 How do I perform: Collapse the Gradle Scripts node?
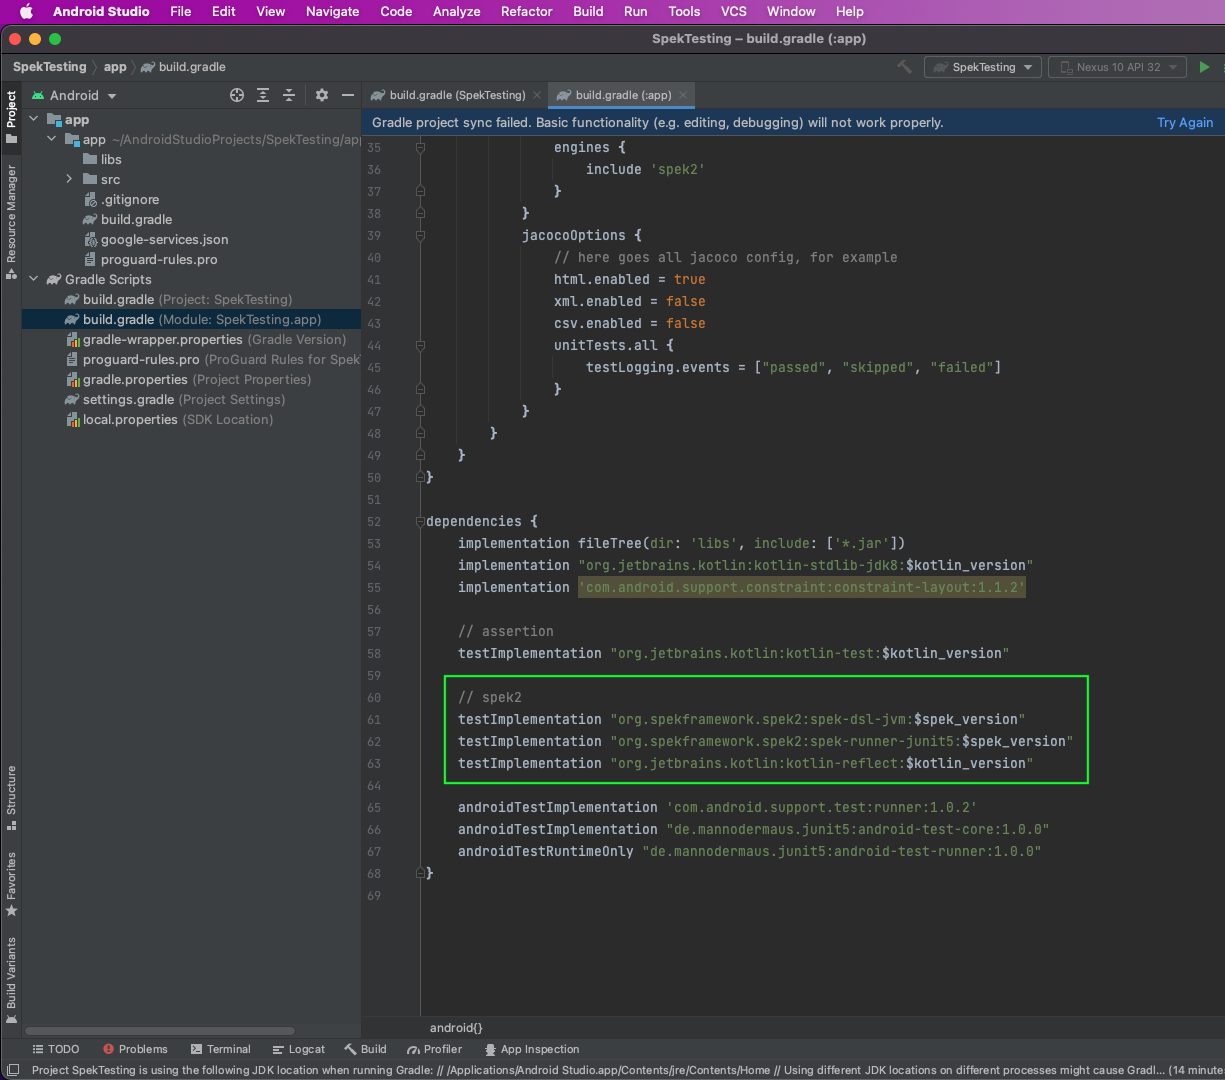tap(34, 279)
